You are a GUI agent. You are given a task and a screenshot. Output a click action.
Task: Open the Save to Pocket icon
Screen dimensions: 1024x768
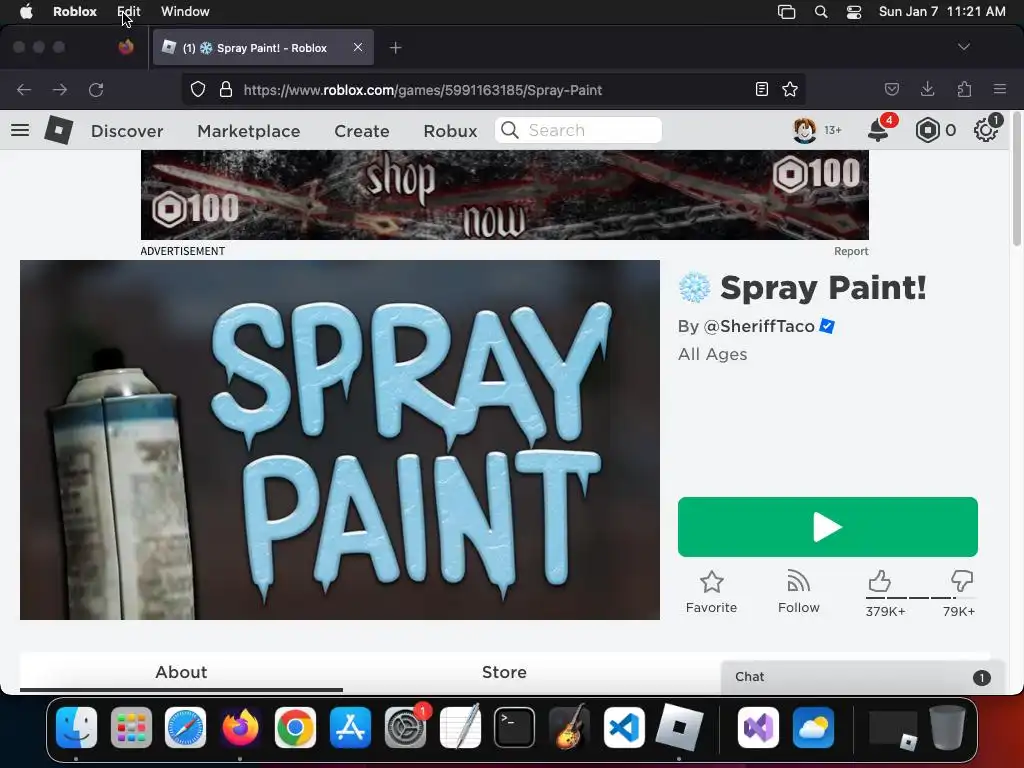point(891,89)
